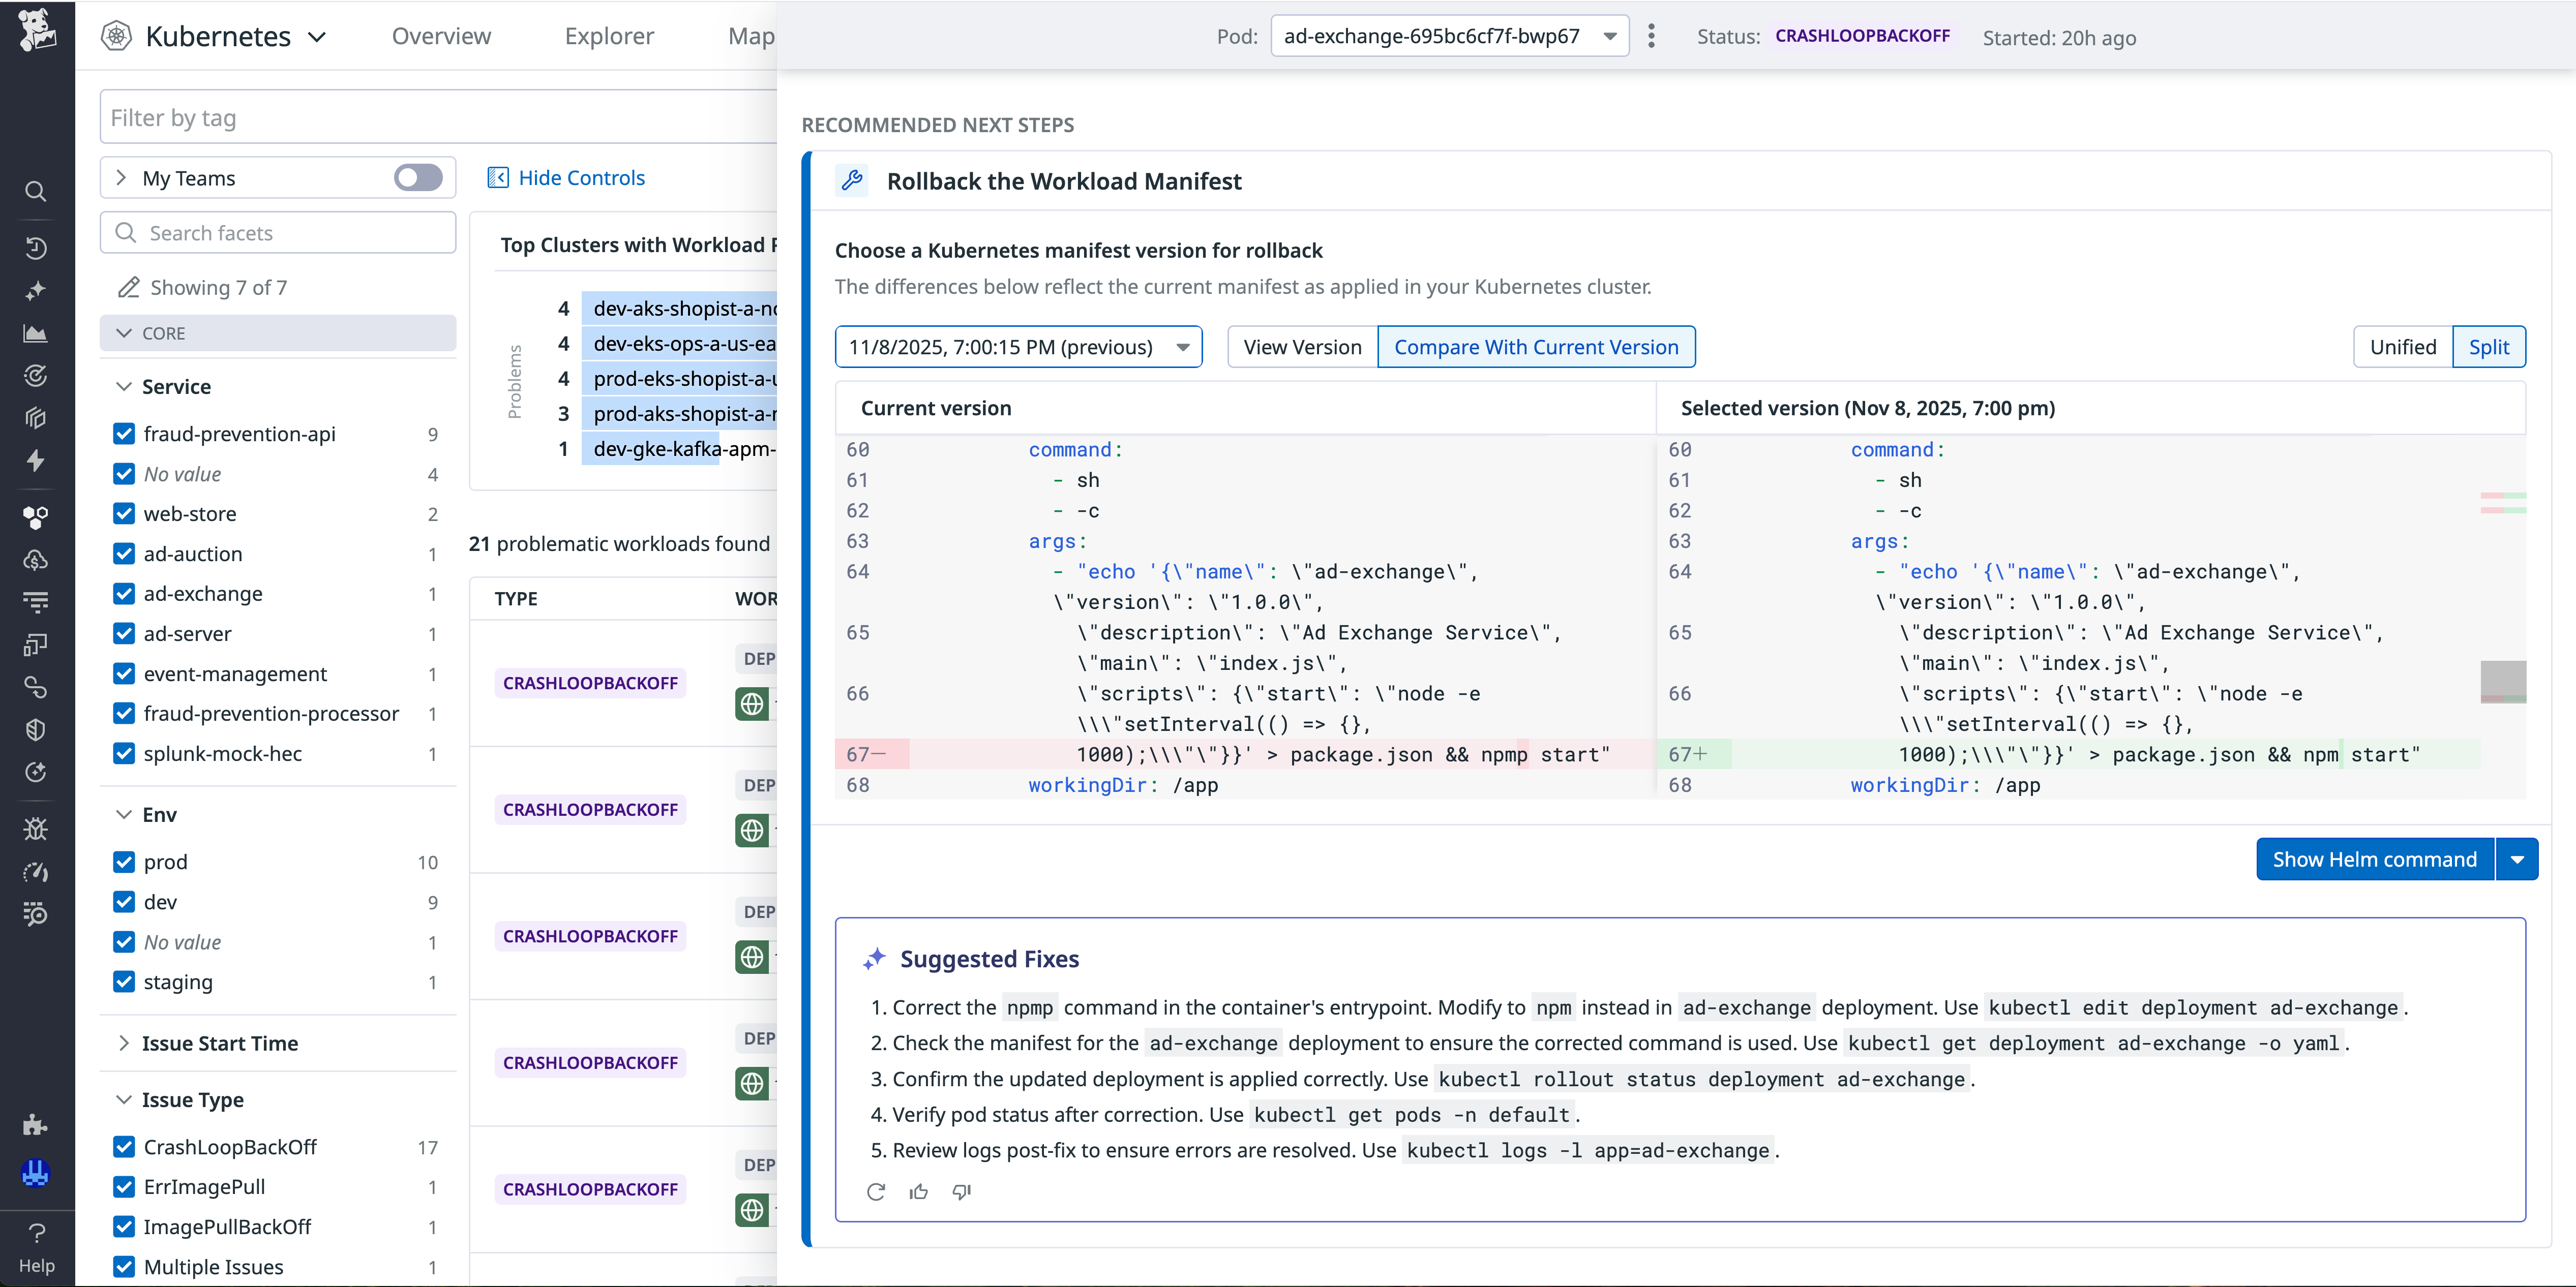Open the manifest version dropdown
Screen dimensions: 2576x1287
[x=1018, y=346]
